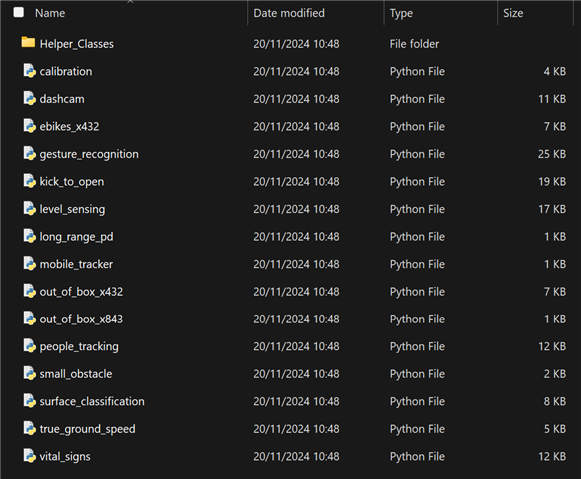Click the date modified of people_tracking
581x479 pixels.
tap(296, 346)
